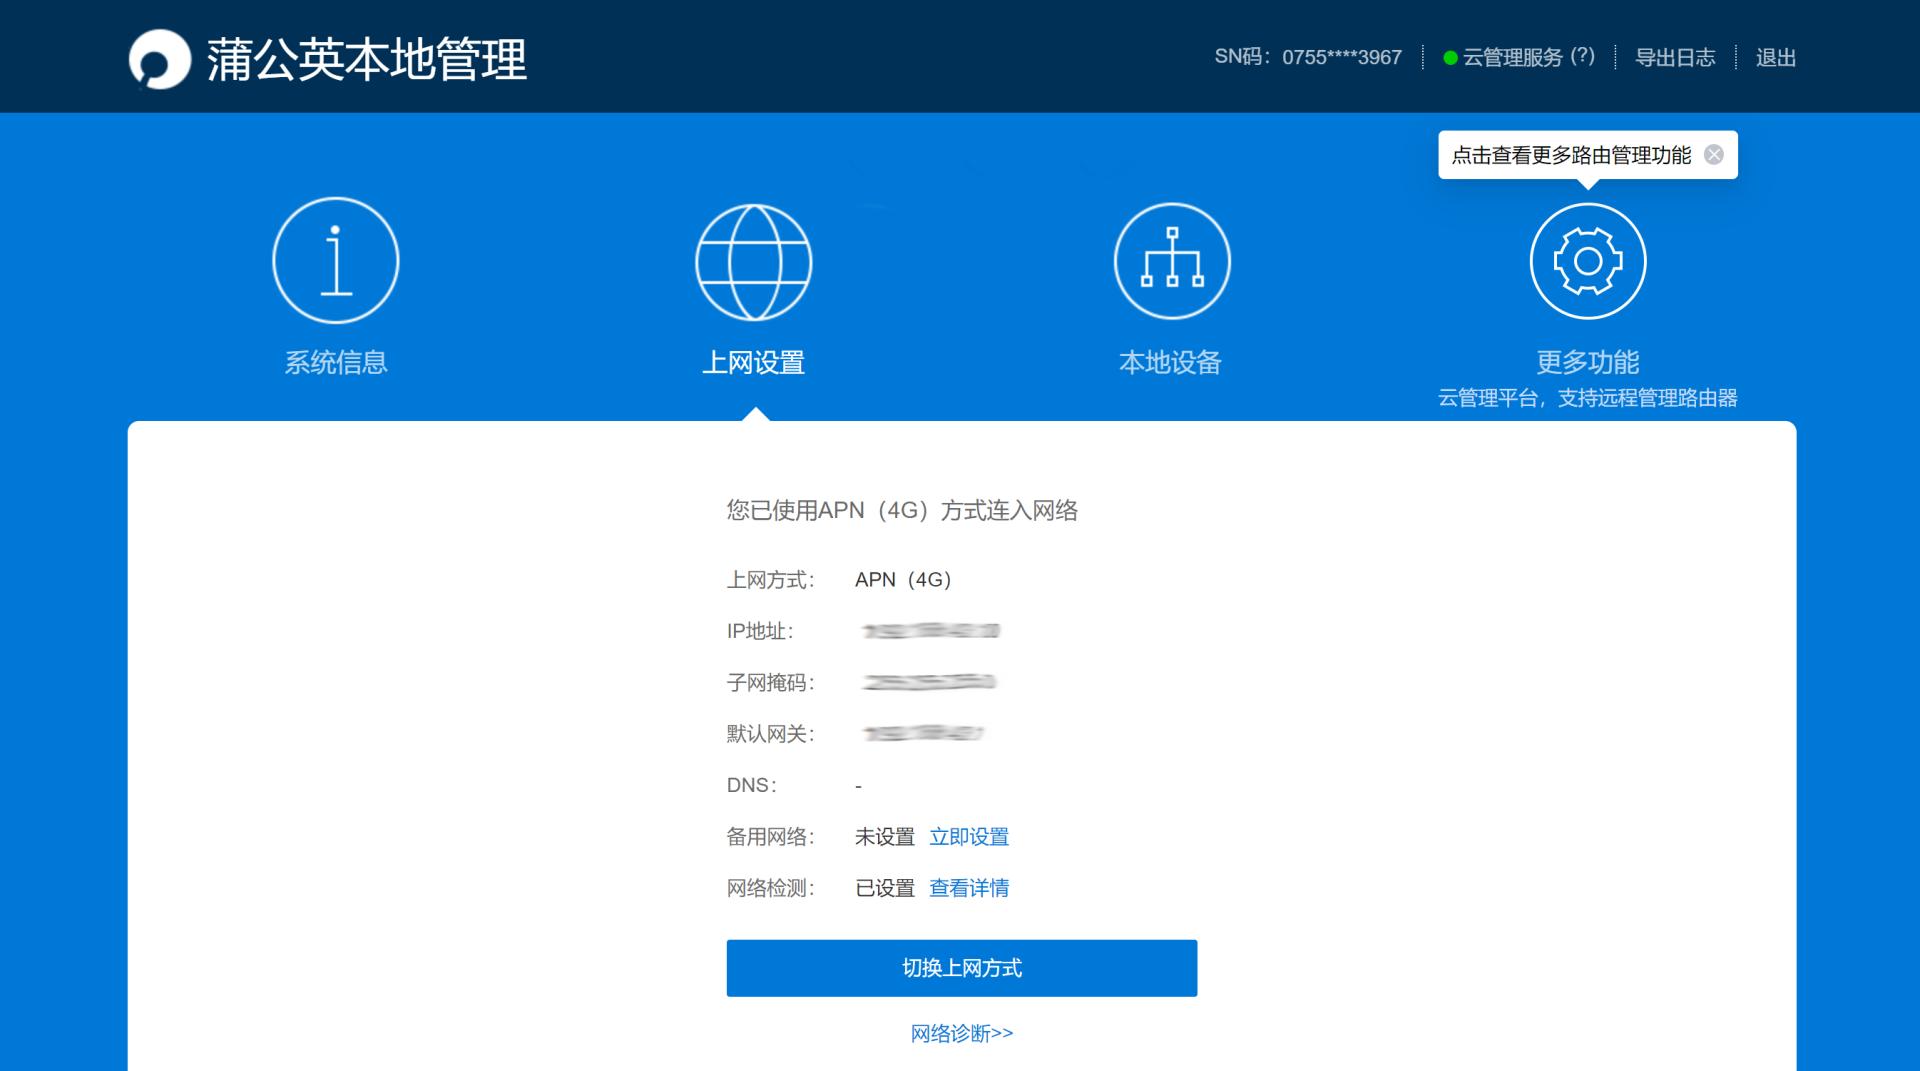1920x1071 pixels.
Task: Click 导出日志 in the header
Action: 1675,57
